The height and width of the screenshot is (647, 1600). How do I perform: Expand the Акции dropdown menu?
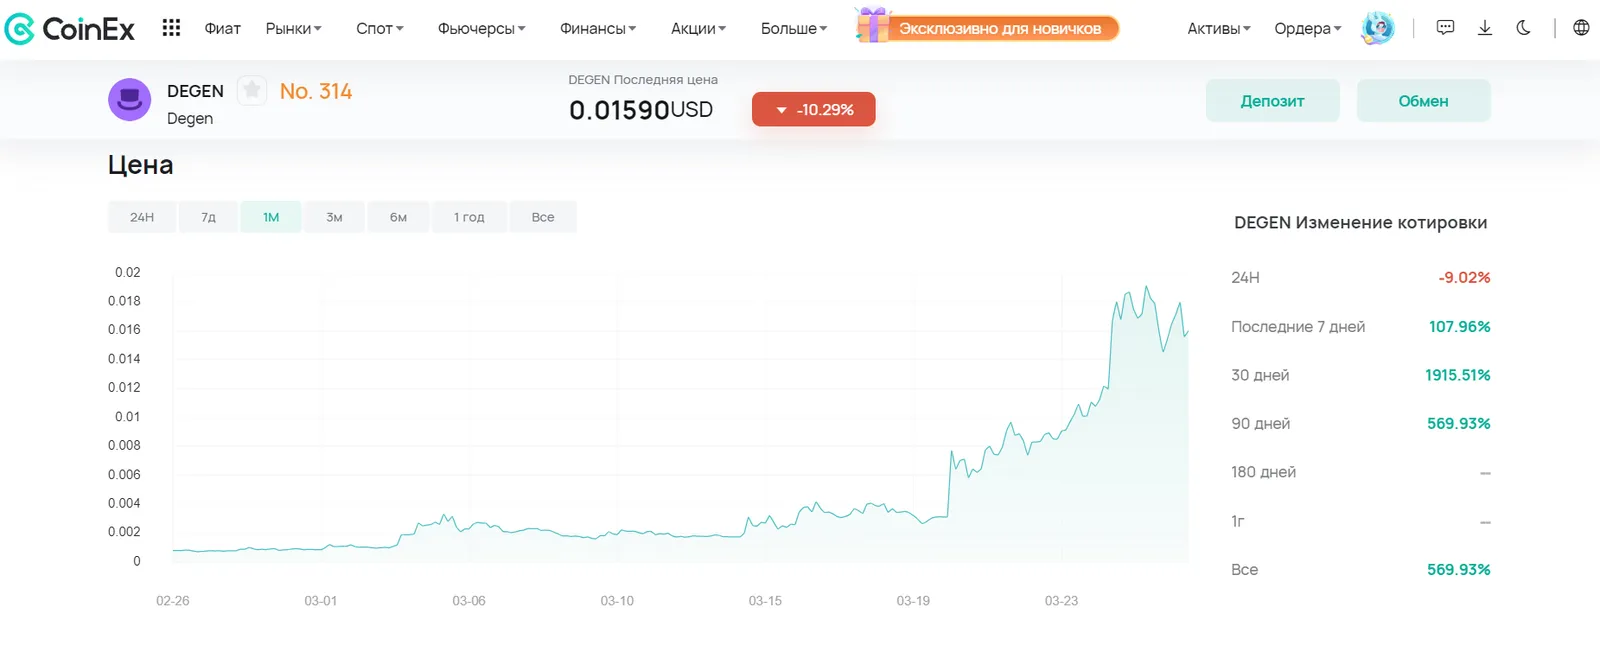click(698, 29)
